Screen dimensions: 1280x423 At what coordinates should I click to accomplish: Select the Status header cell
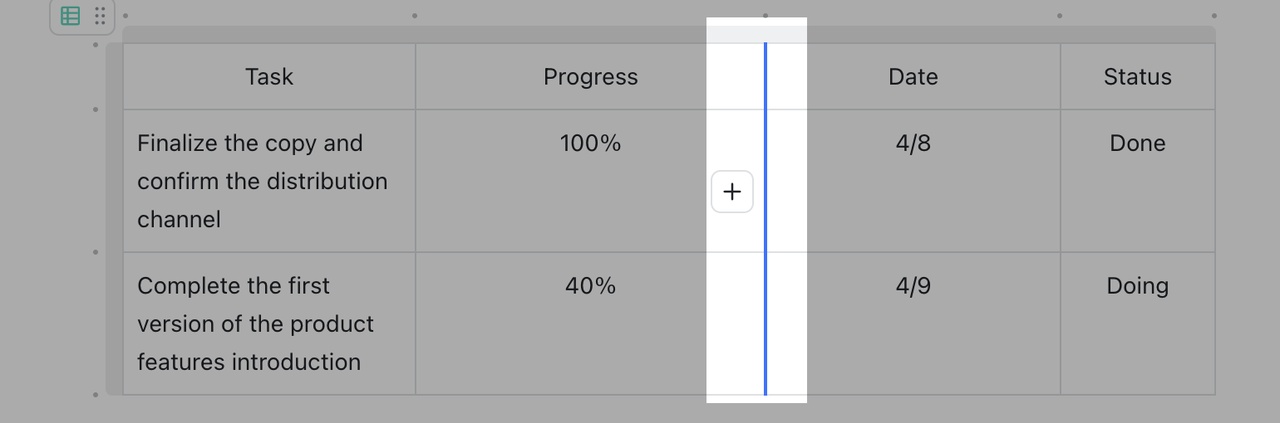(x=1137, y=77)
